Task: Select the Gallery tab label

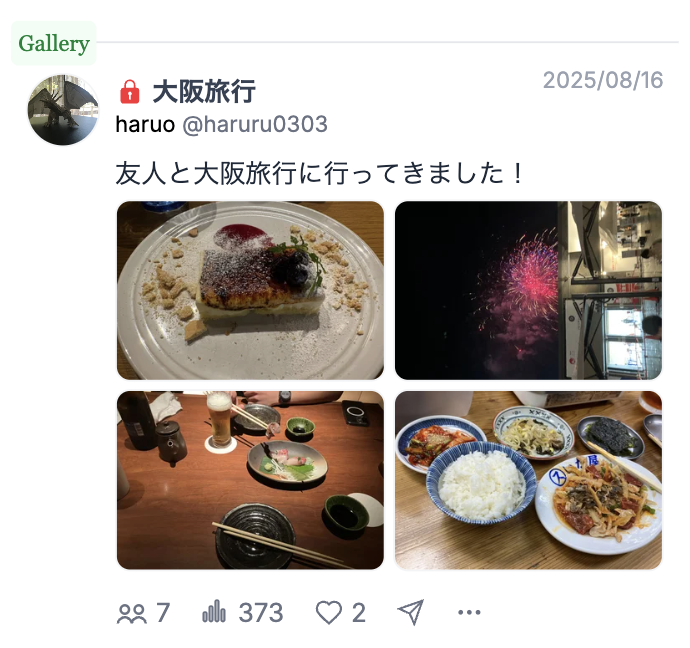Action: pyautogui.click(x=54, y=43)
